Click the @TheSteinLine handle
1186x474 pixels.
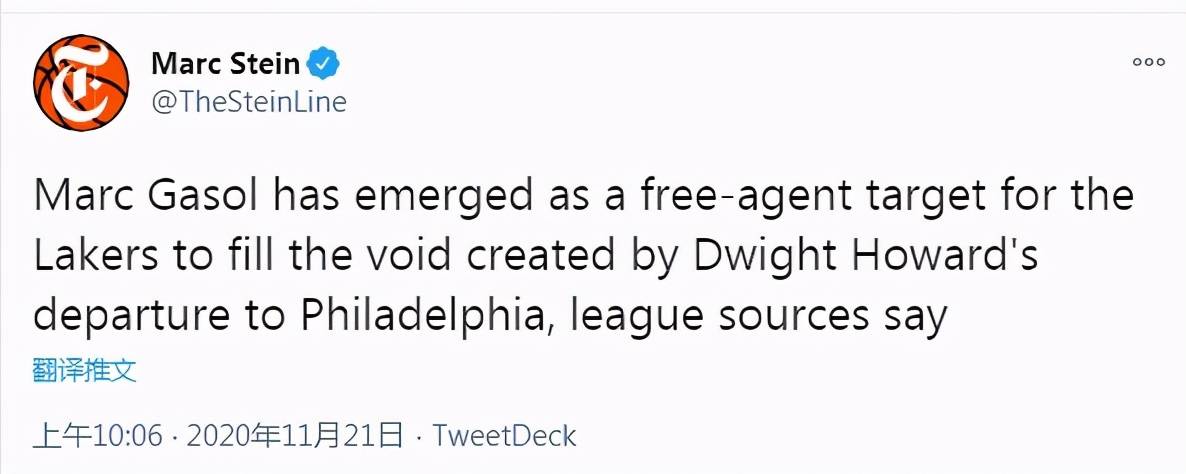(x=248, y=101)
